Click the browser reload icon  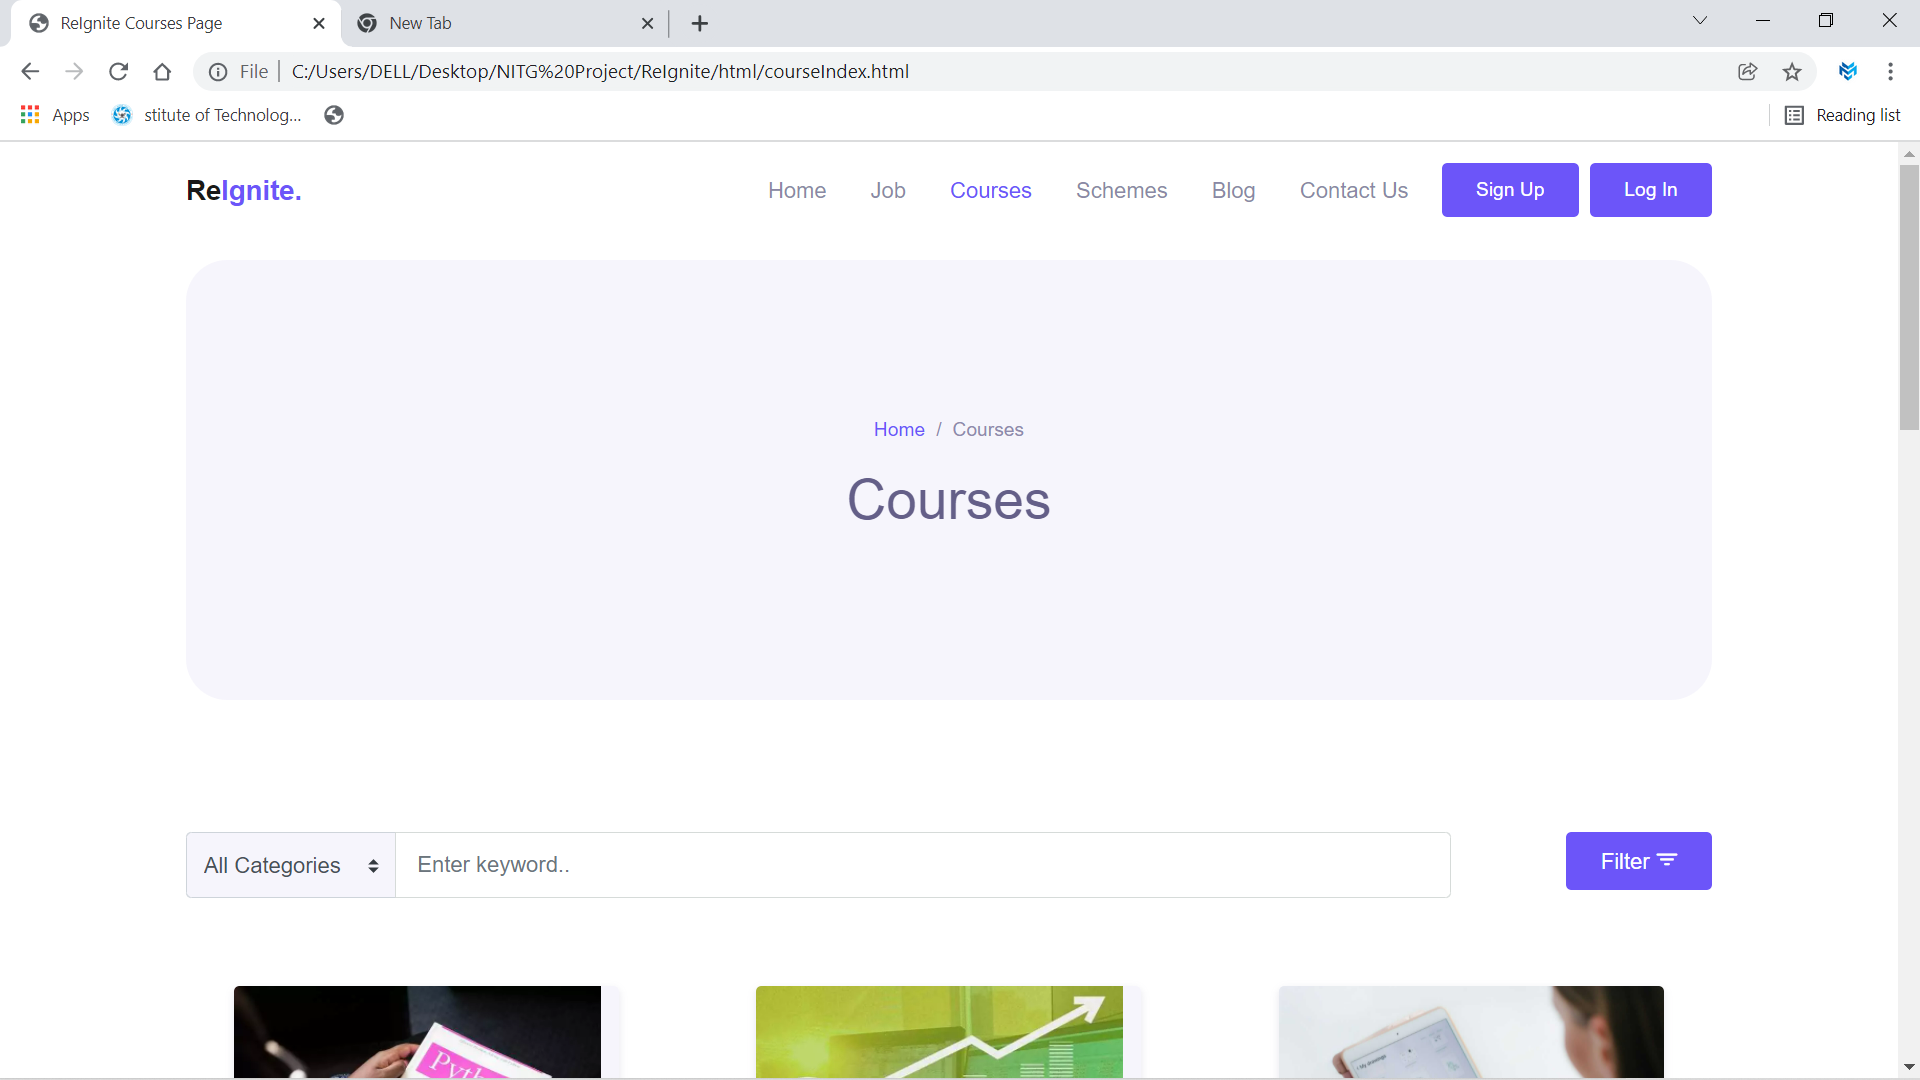(118, 72)
